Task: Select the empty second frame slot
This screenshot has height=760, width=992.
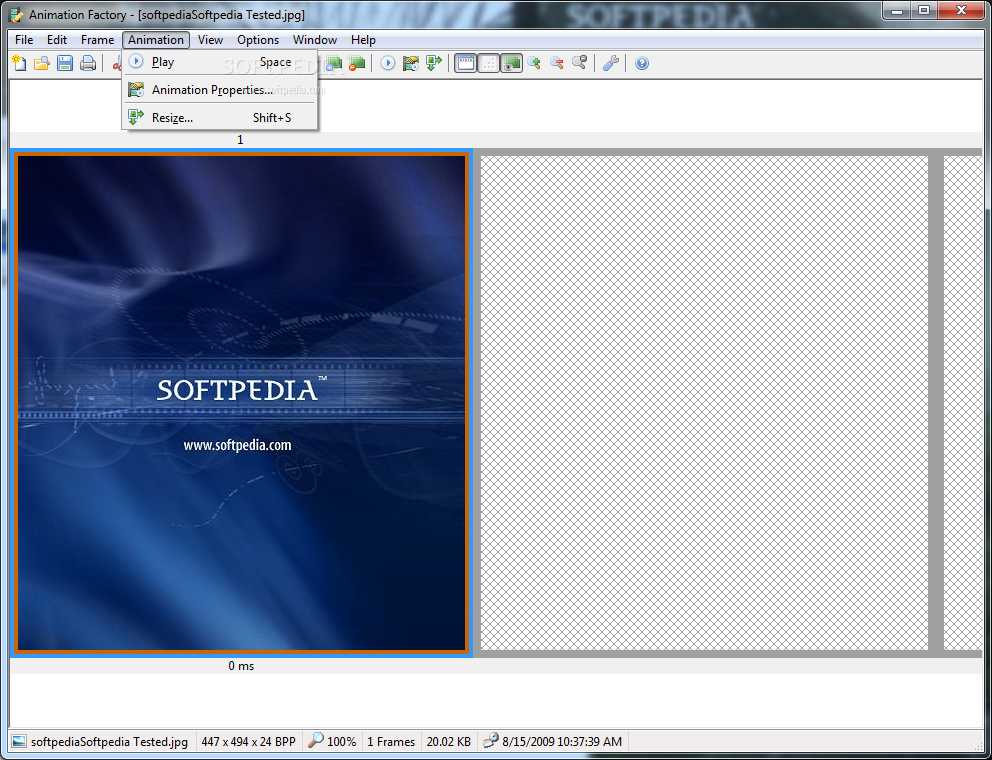Action: pos(704,402)
